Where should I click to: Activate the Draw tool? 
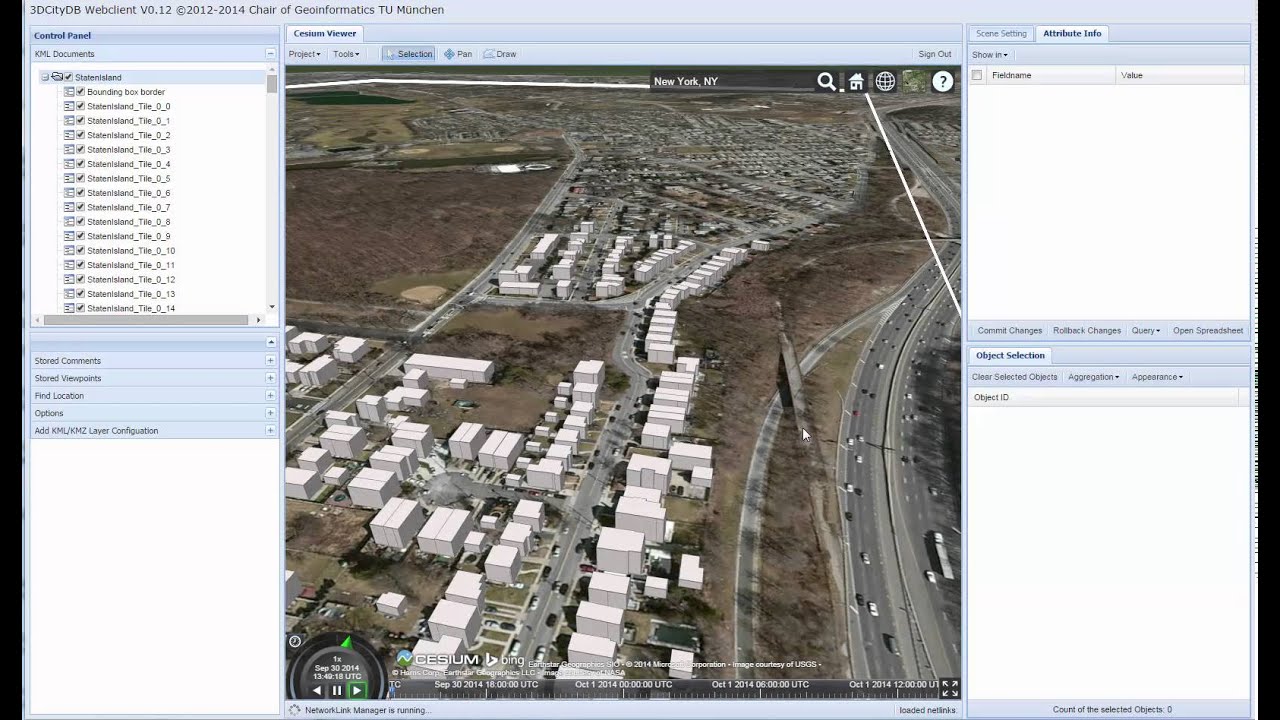[500, 54]
